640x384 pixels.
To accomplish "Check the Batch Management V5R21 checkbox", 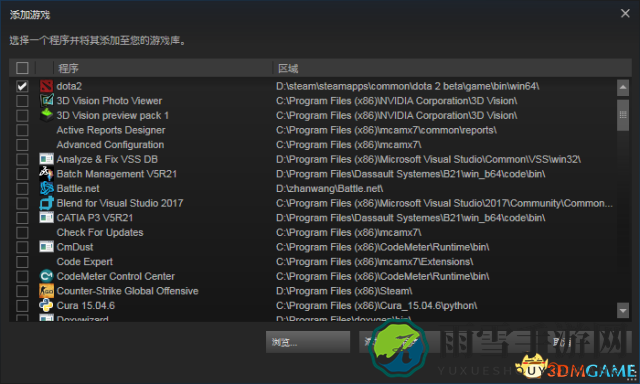I will [x=22, y=174].
